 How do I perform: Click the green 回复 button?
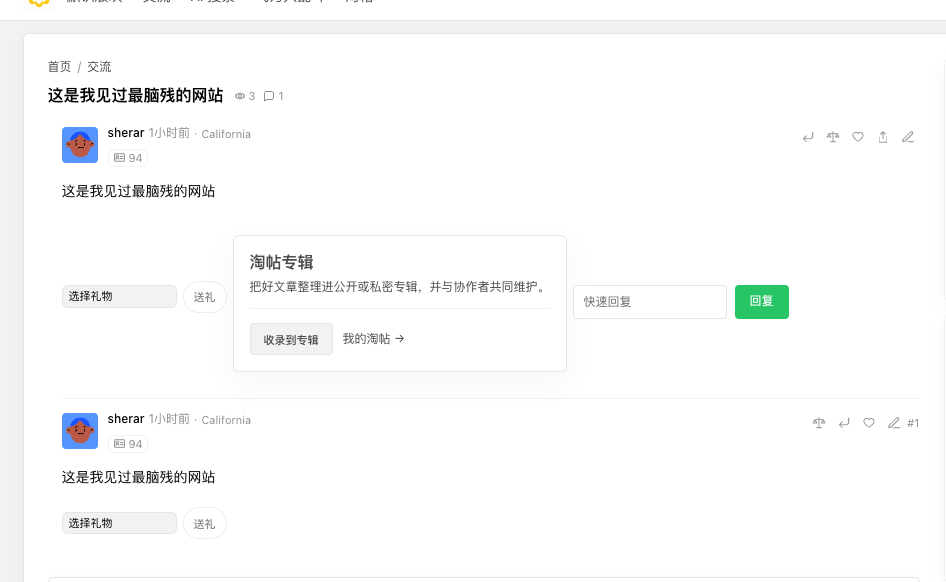point(761,302)
